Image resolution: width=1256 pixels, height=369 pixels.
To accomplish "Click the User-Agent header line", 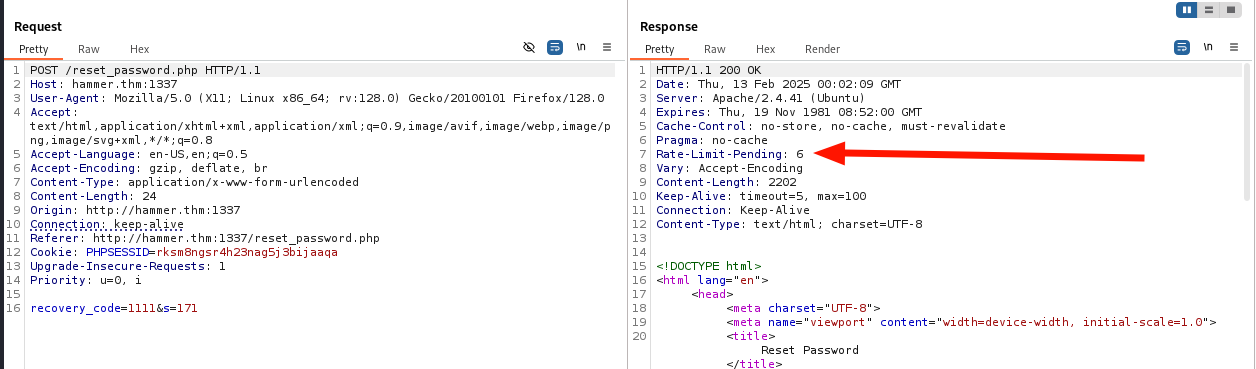I will pos(317,98).
